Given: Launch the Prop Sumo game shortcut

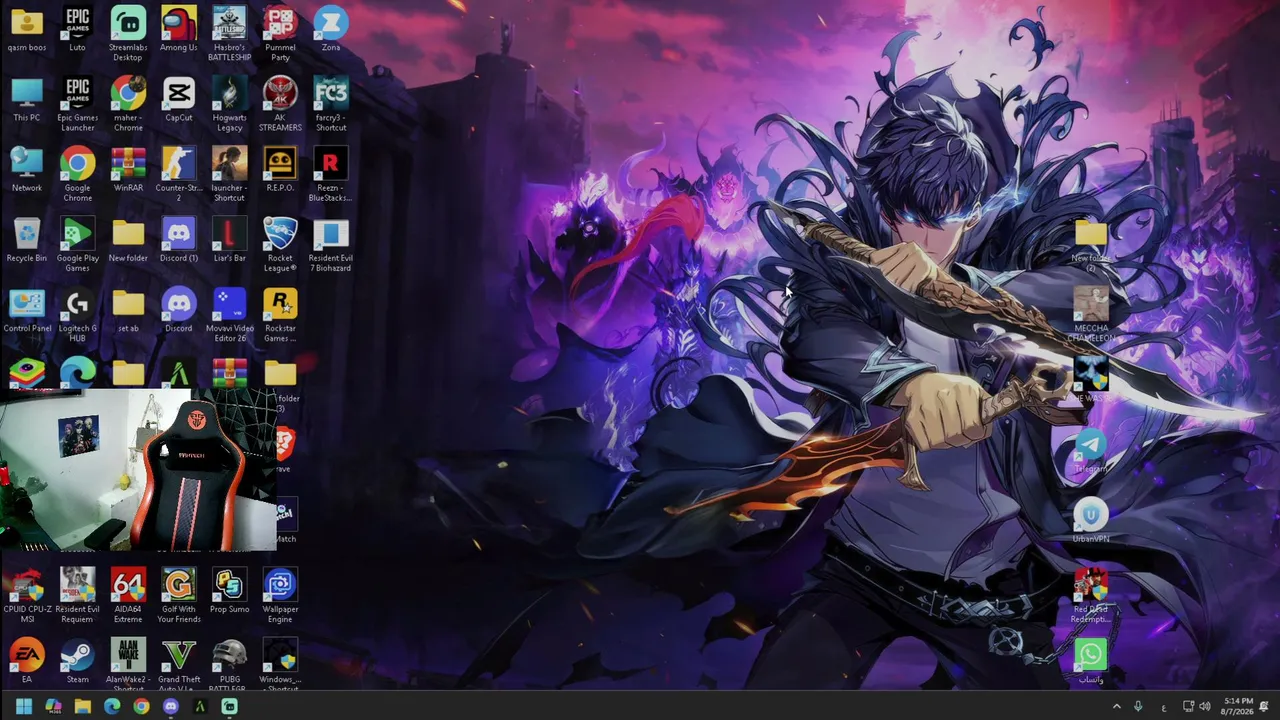Looking at the screenshot, I should point(229,591).
